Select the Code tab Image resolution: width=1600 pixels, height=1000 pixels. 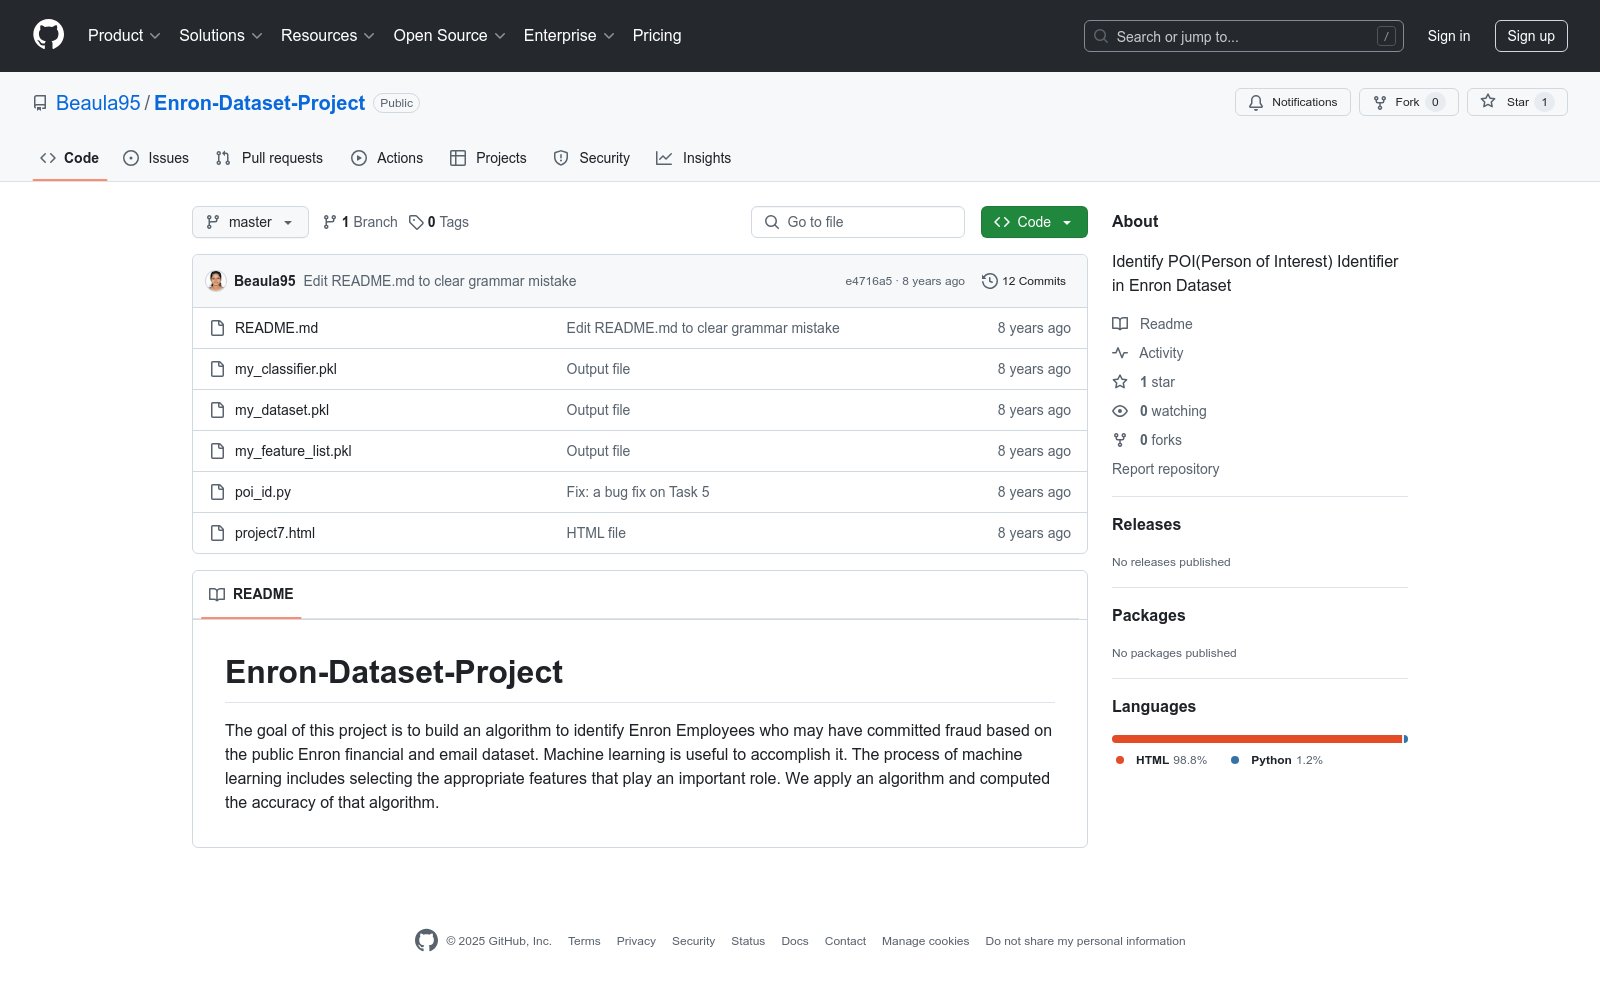[x=70, y=158]
